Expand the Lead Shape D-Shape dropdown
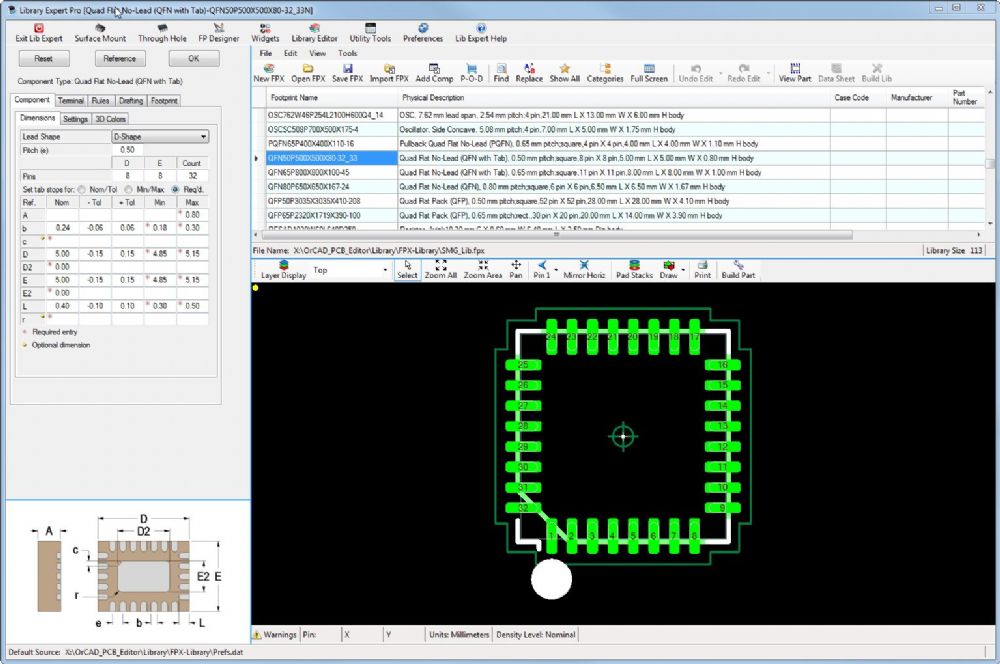This screenshot has width=1000, height=664. 203,136
